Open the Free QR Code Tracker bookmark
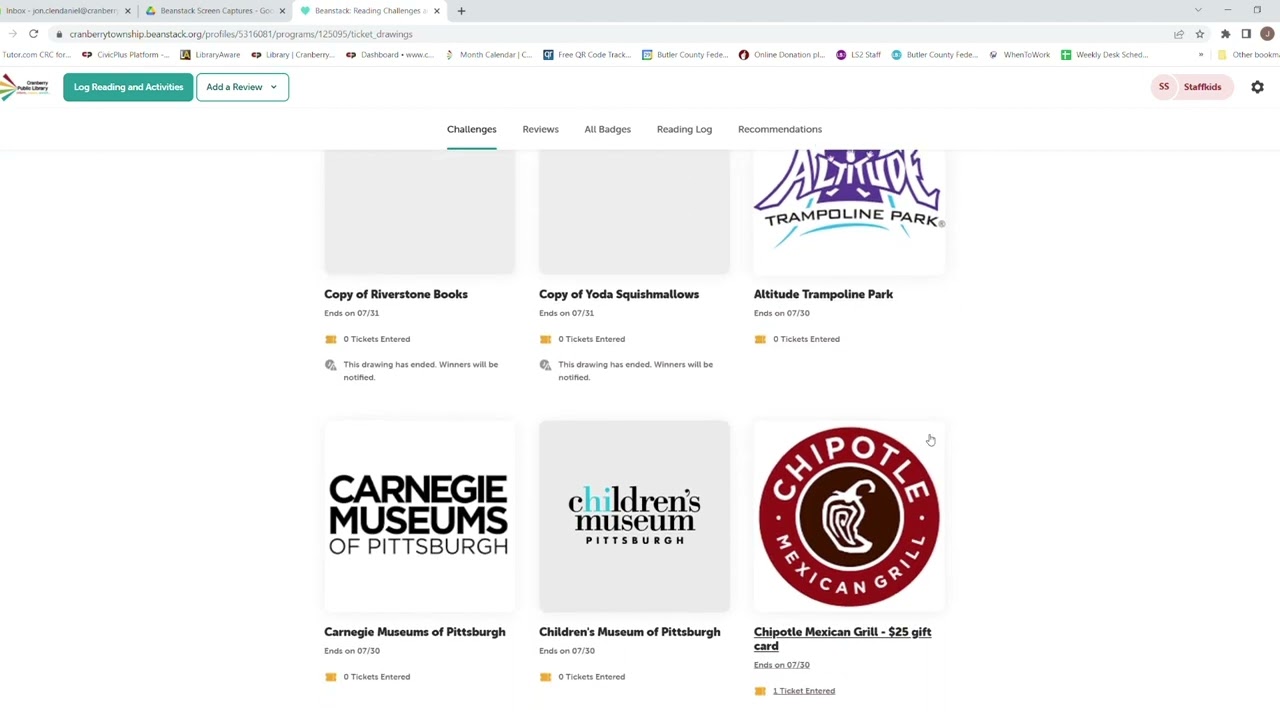This screenshot has height=720, width=1280. click(587, 55)
